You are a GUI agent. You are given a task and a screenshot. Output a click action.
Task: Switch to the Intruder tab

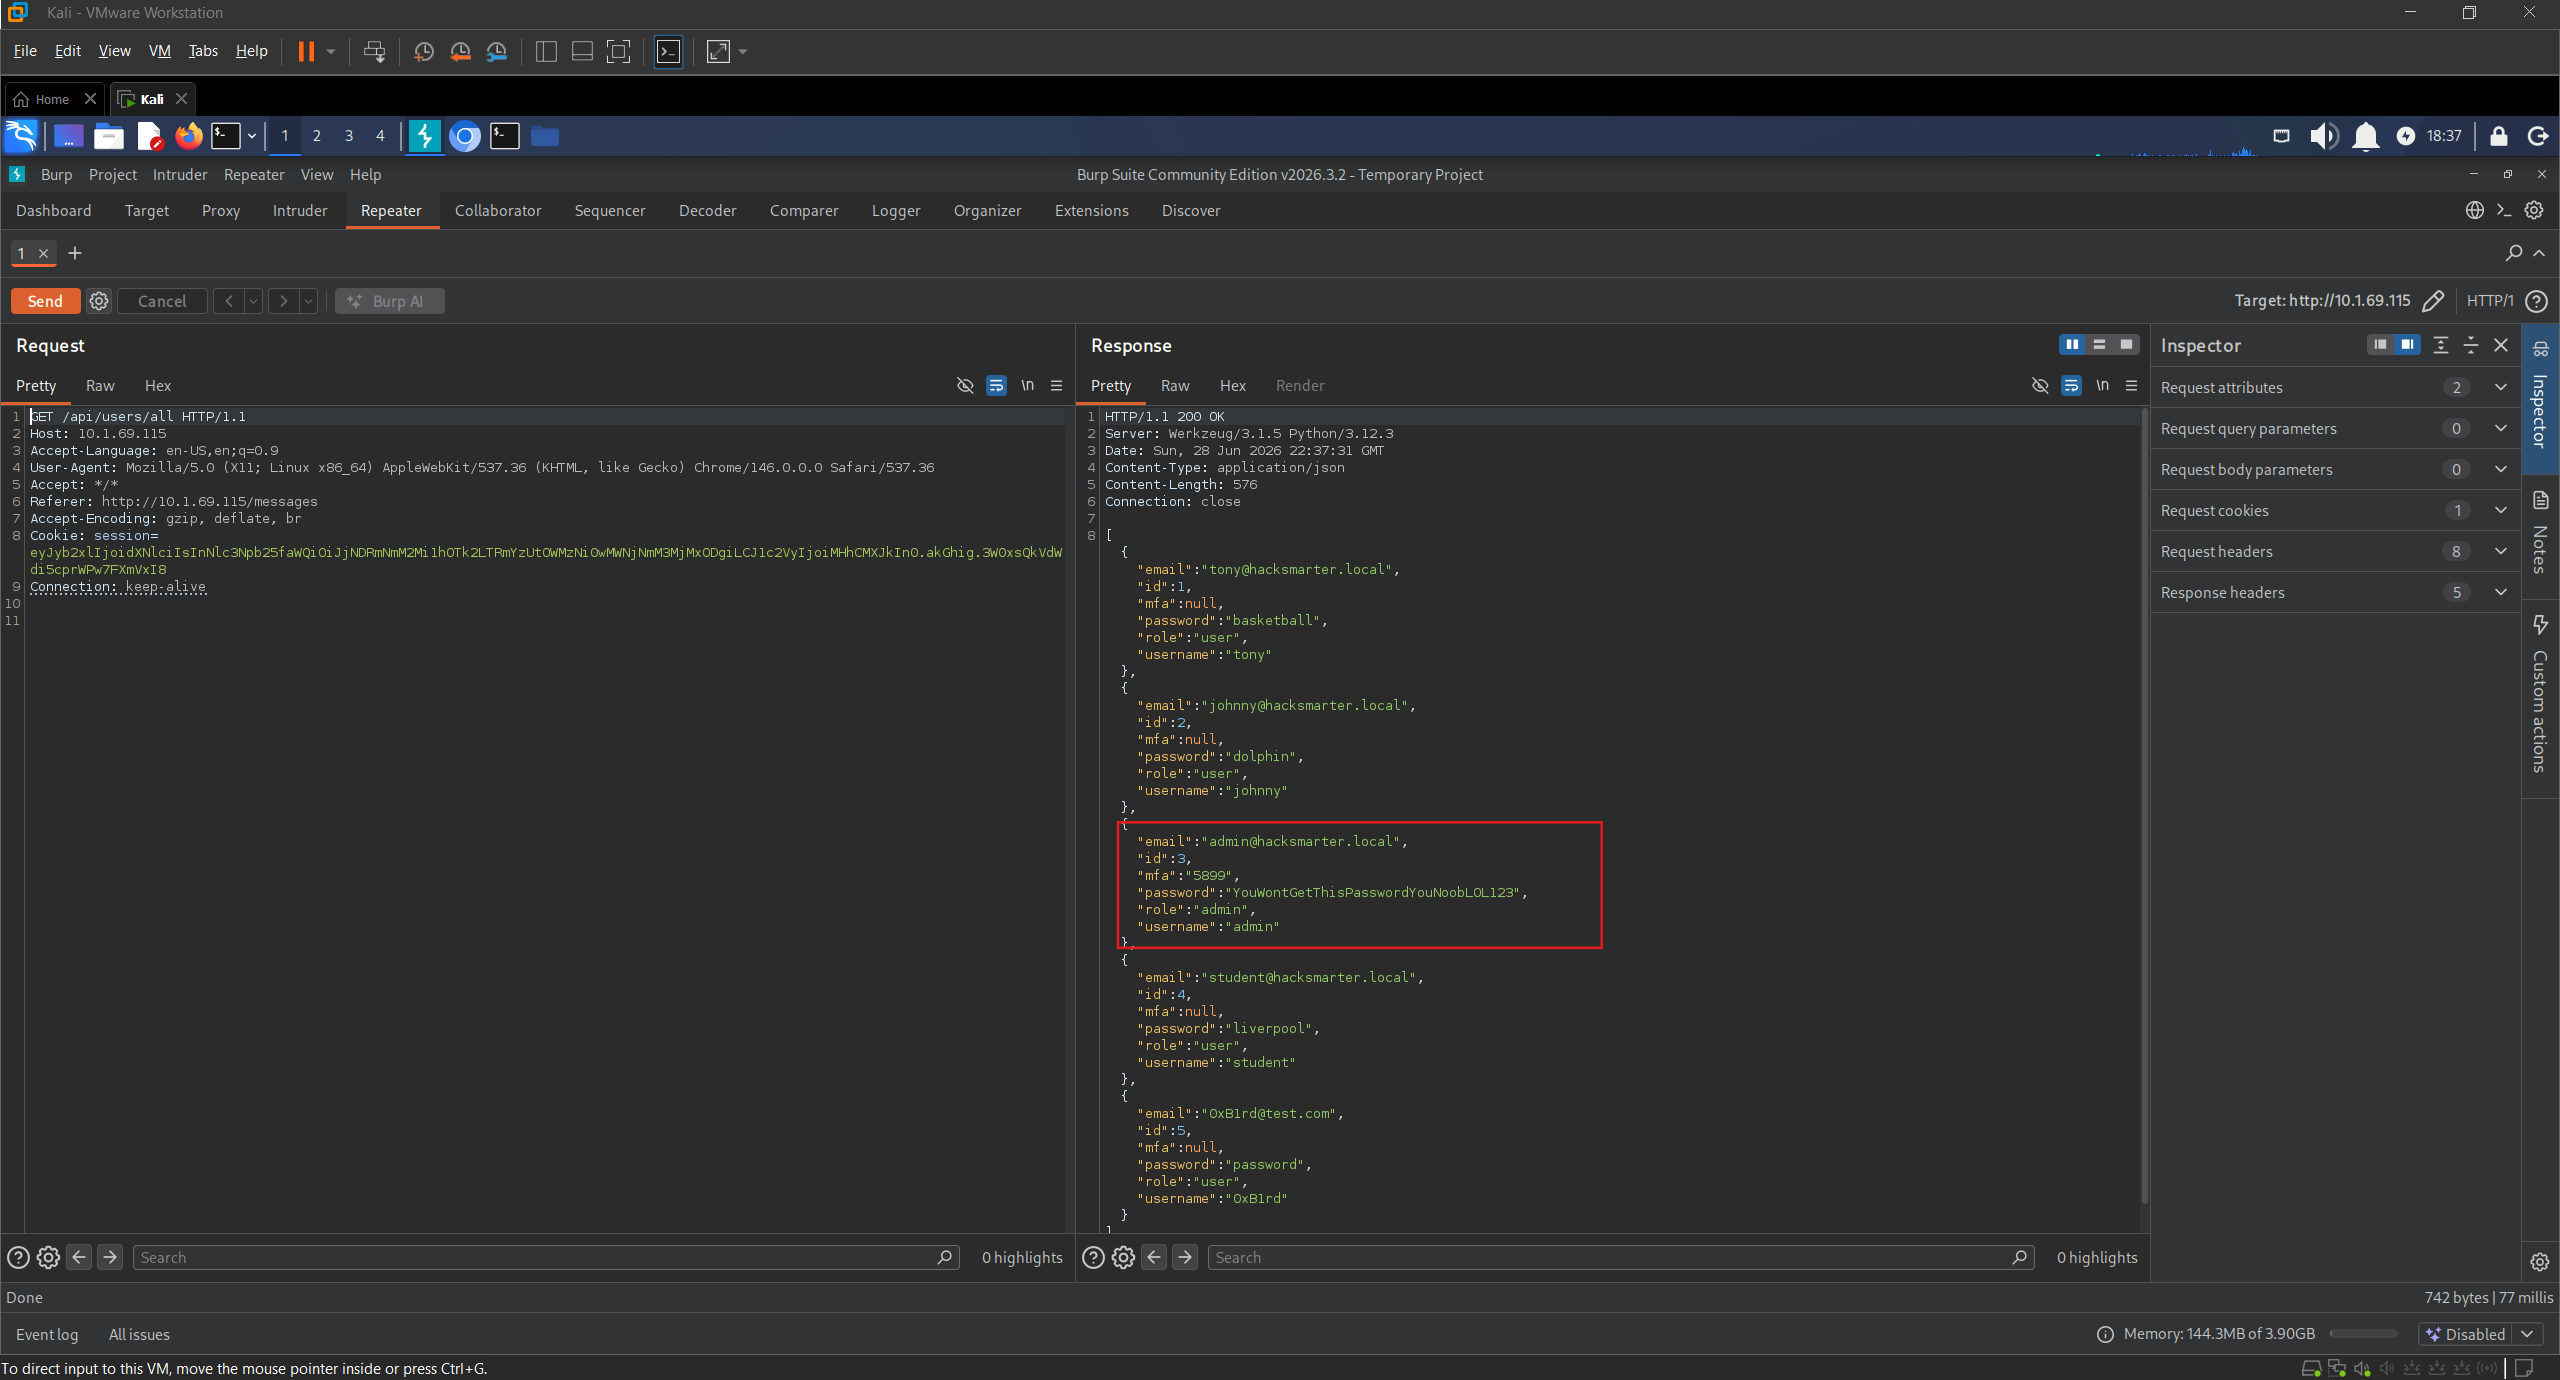[300, 211]
